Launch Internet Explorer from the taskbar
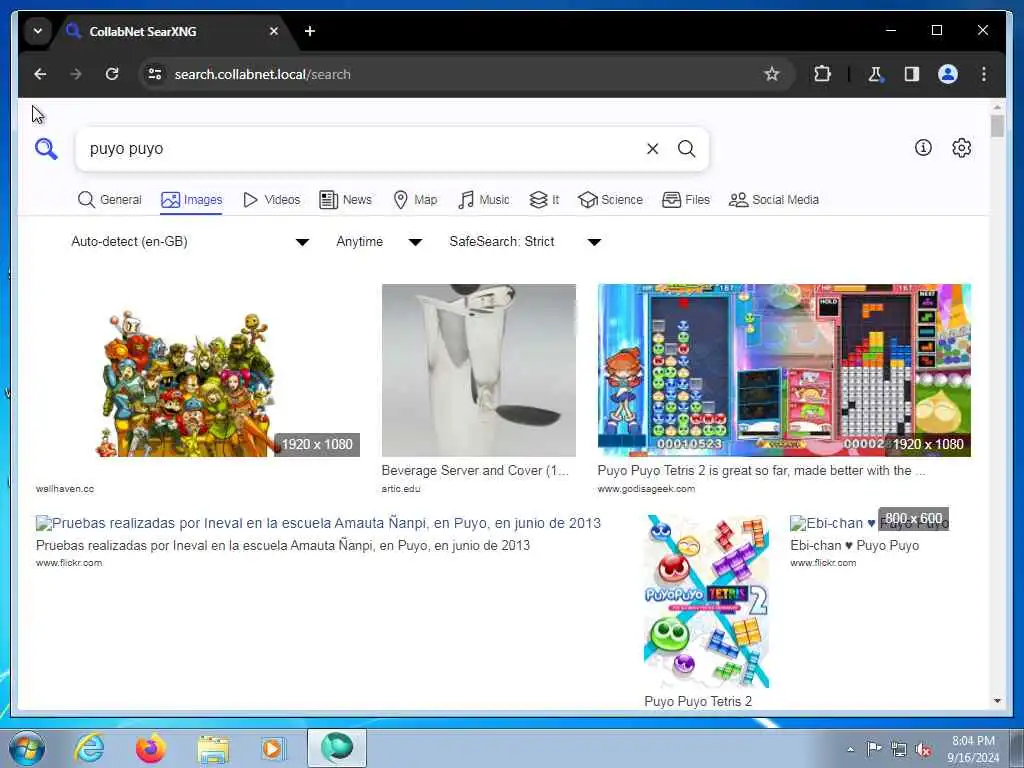Viewport: 1024px width, 768px height. tap(89, 748)
